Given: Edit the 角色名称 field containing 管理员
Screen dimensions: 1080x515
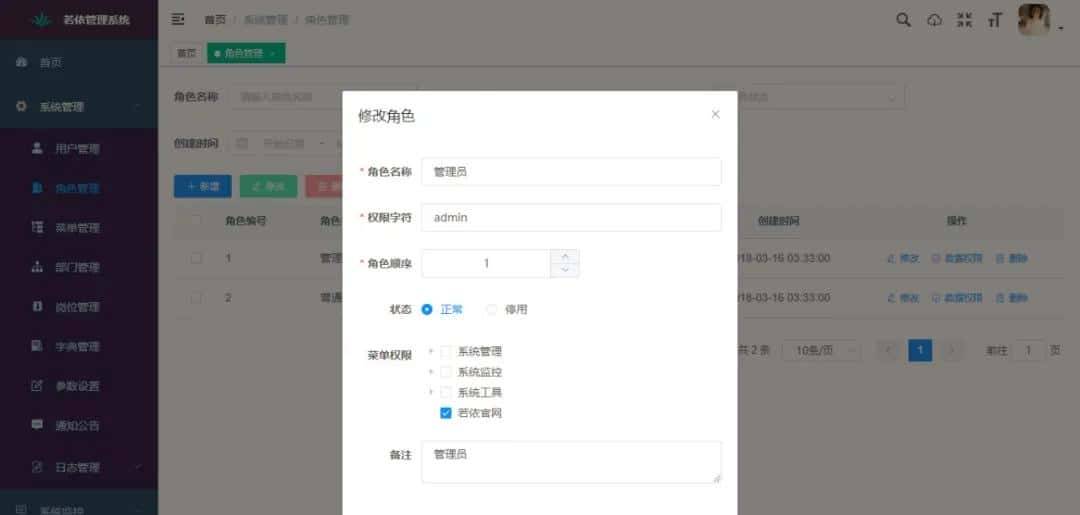Looking at the screenshot, I should pos(571,171).
